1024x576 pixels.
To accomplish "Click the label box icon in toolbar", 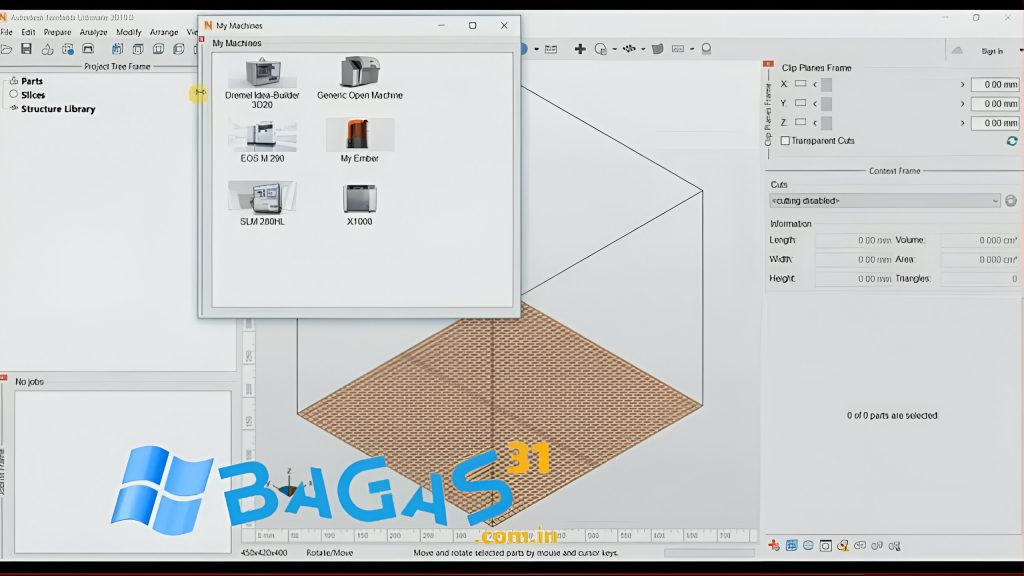I will (x=678, y=49).
